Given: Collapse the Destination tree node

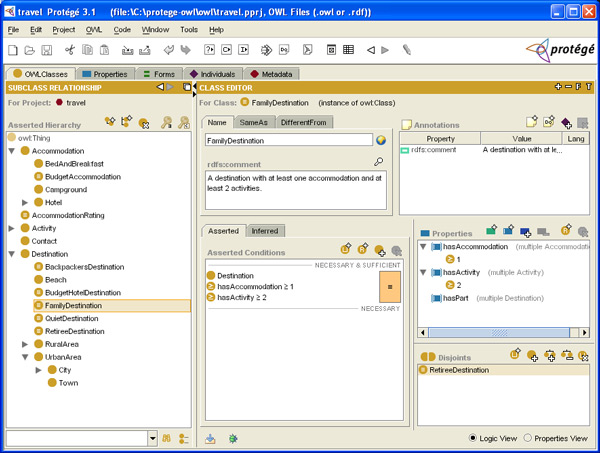Looking at the screenshot, I should pos(12,254).
